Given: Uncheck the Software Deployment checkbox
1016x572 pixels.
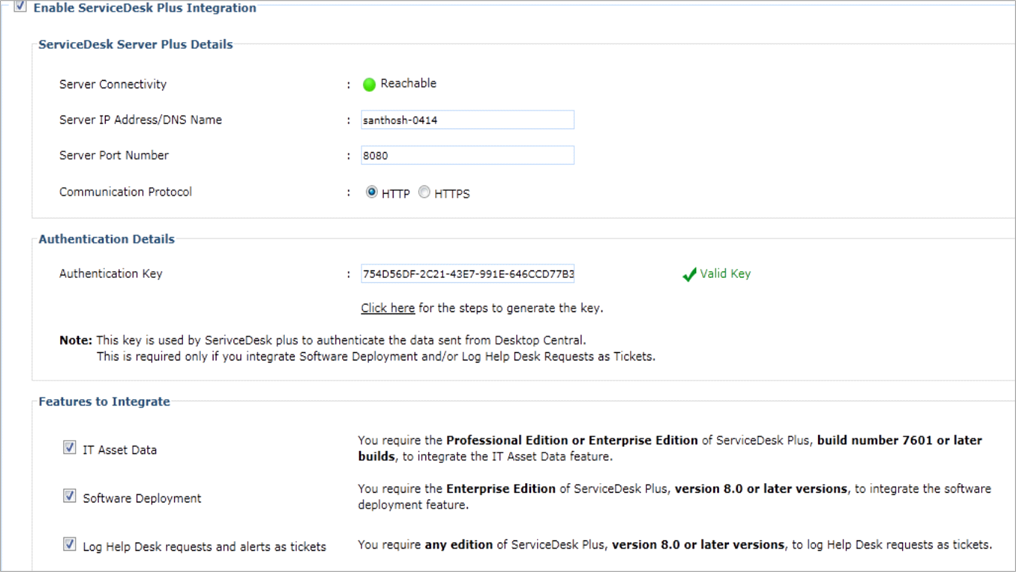Looking at the screenshot, I should (69, 496).
